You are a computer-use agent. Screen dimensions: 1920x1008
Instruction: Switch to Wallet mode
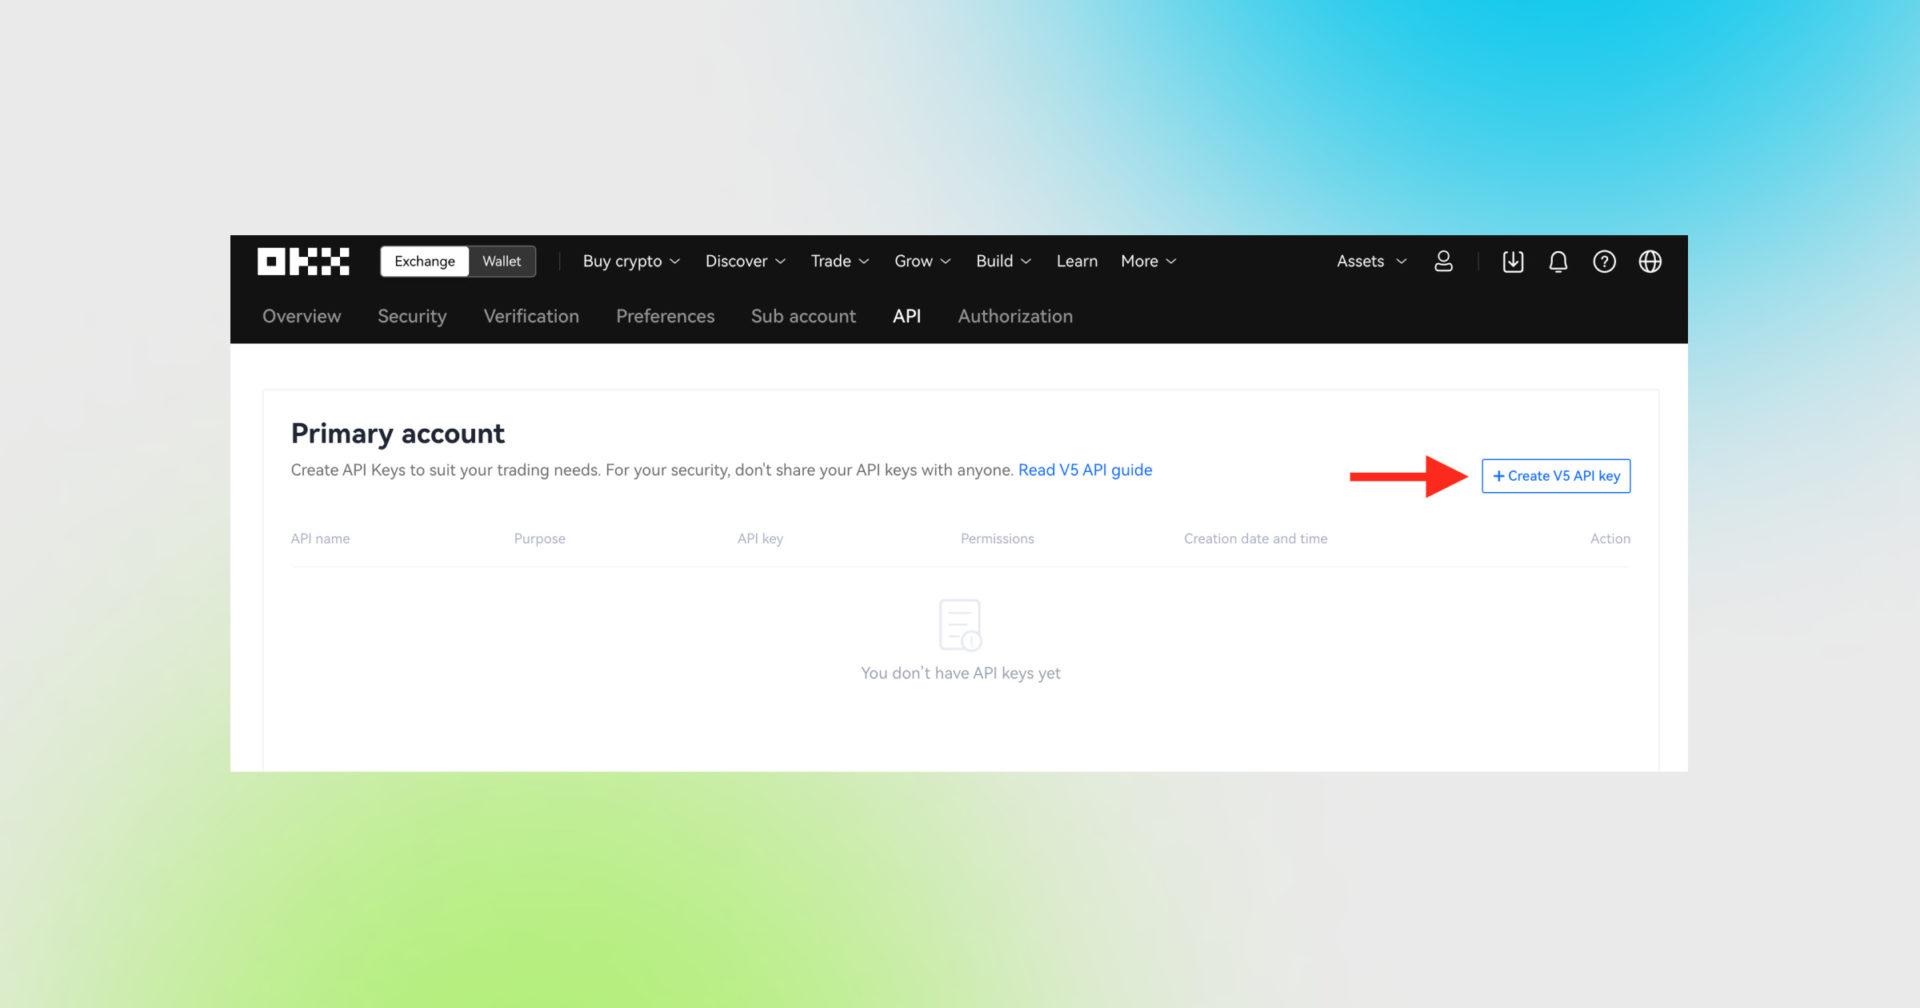tap(501, 261)
